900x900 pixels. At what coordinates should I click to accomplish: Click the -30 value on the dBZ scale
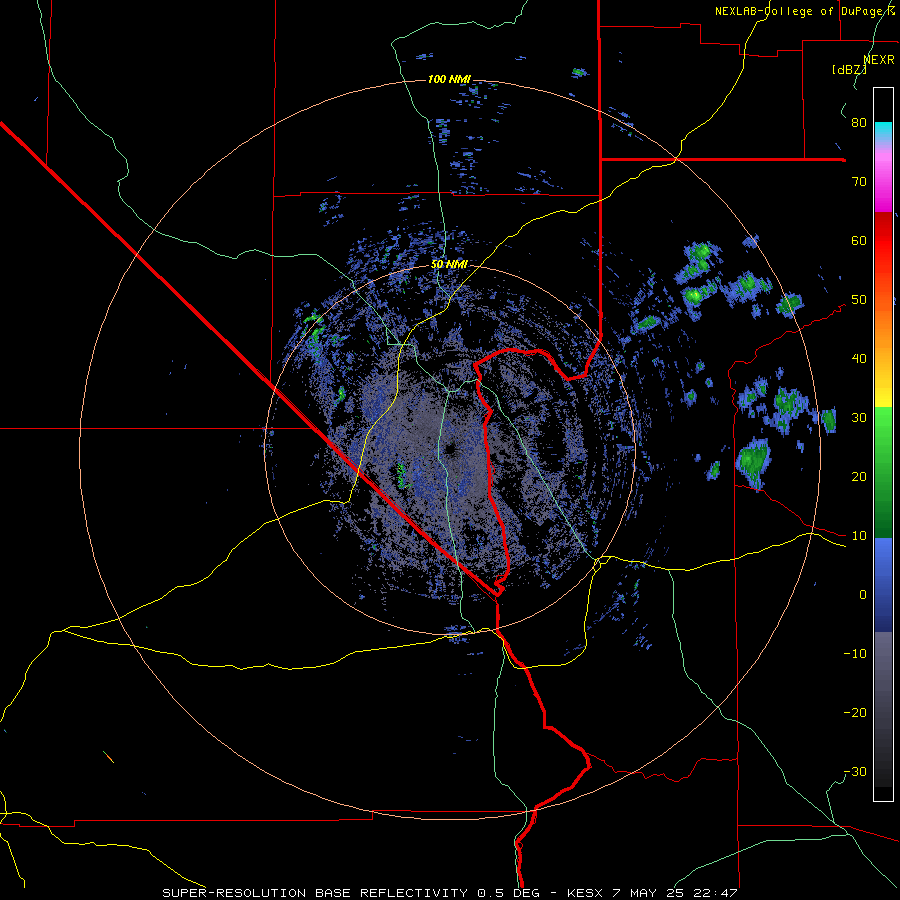tap(855, 772)
